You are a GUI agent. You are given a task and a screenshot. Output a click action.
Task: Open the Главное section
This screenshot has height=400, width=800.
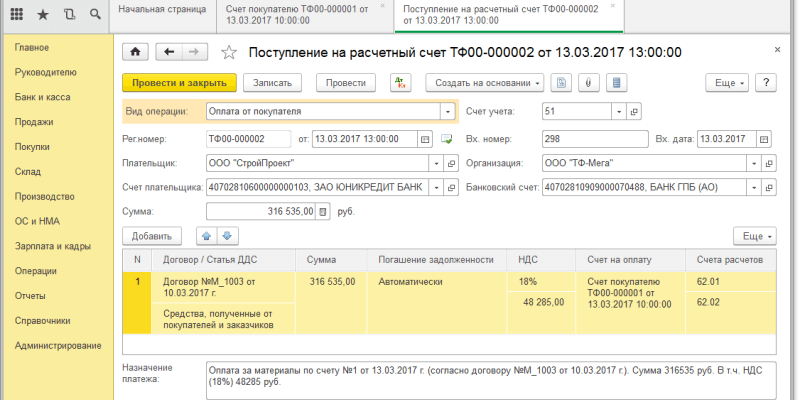click(32, 47)
